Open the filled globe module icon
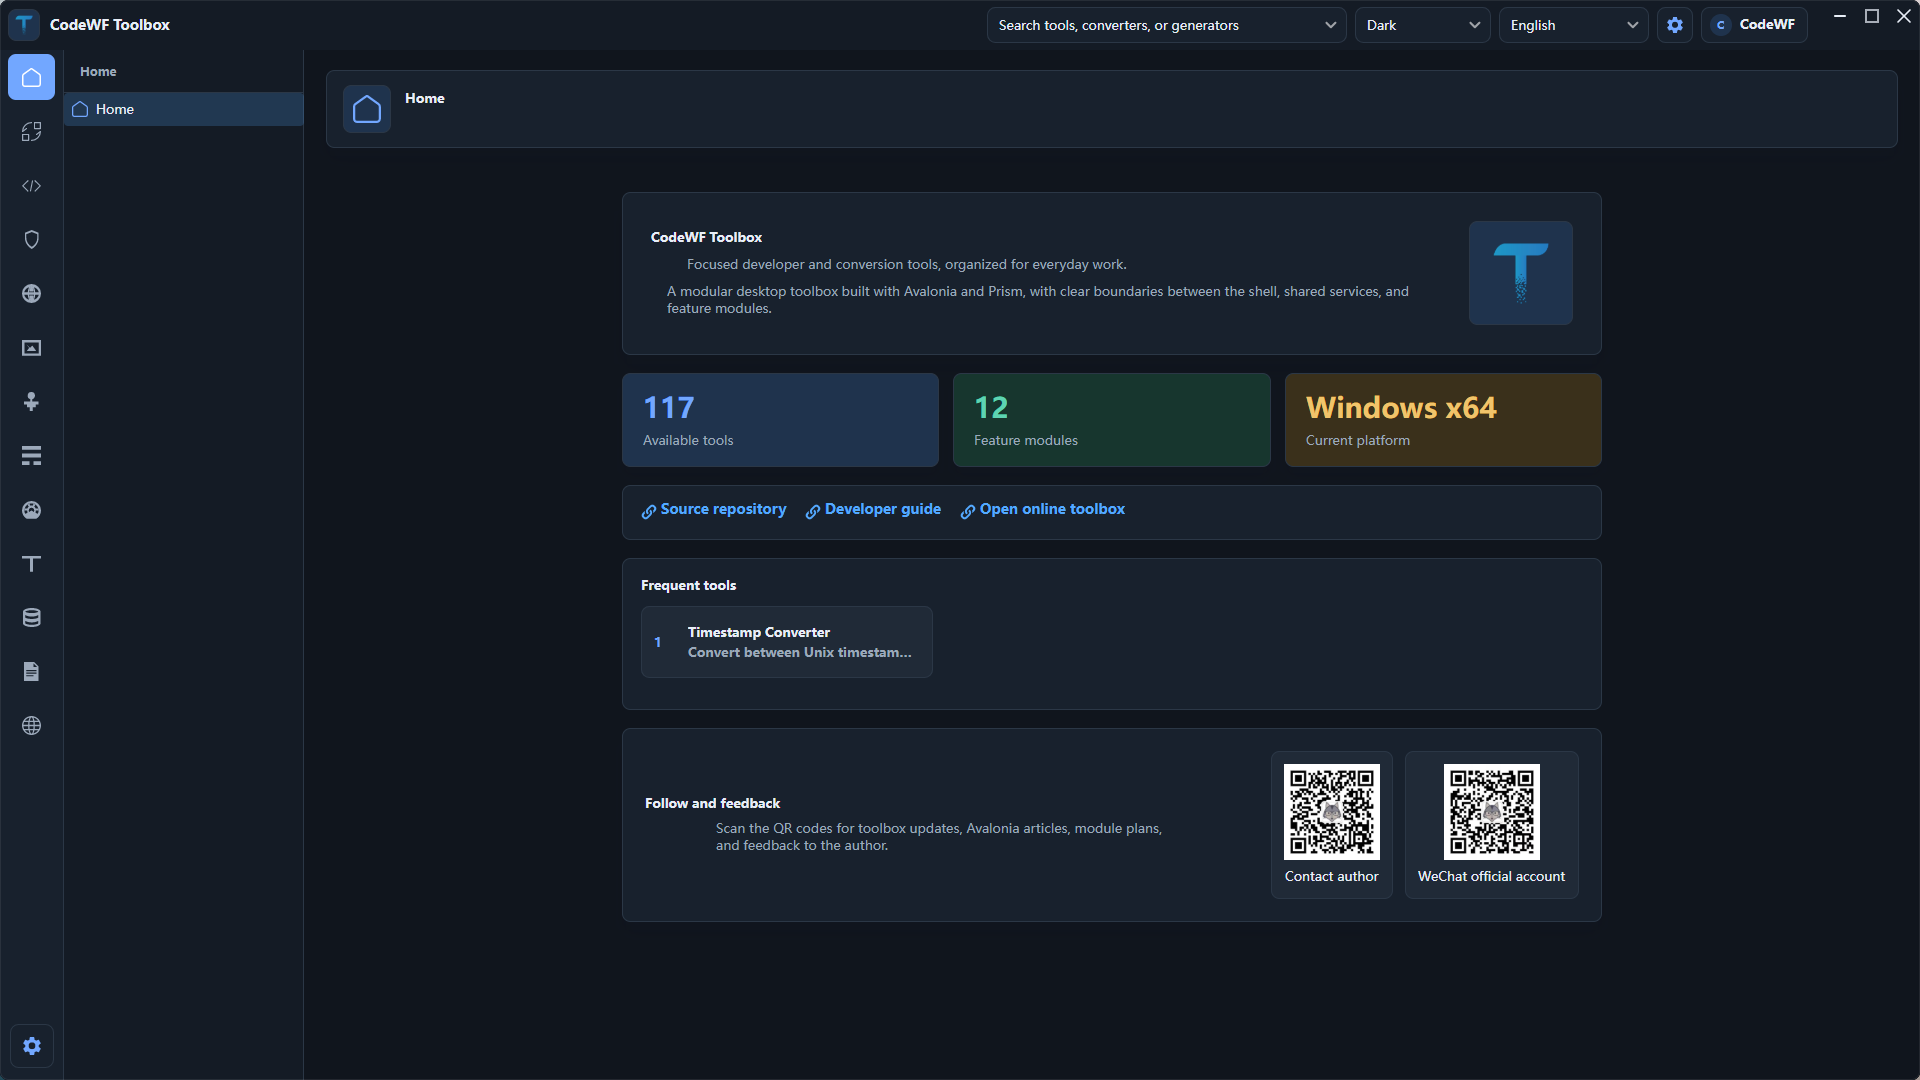This screenshot has width=1920, height=1080. click(x=31, y=294)
